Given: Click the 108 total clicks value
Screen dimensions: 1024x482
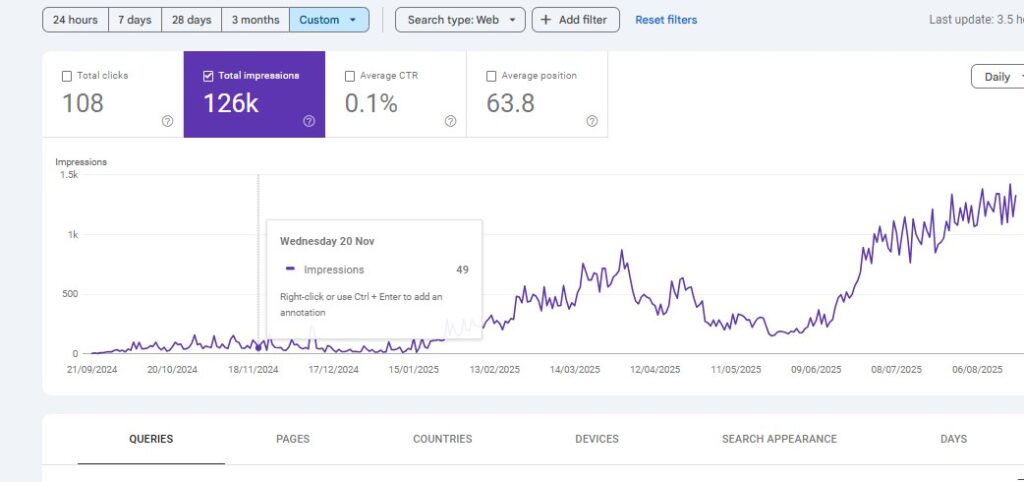Looking at the screenshot, I should [x=83, y=103].
